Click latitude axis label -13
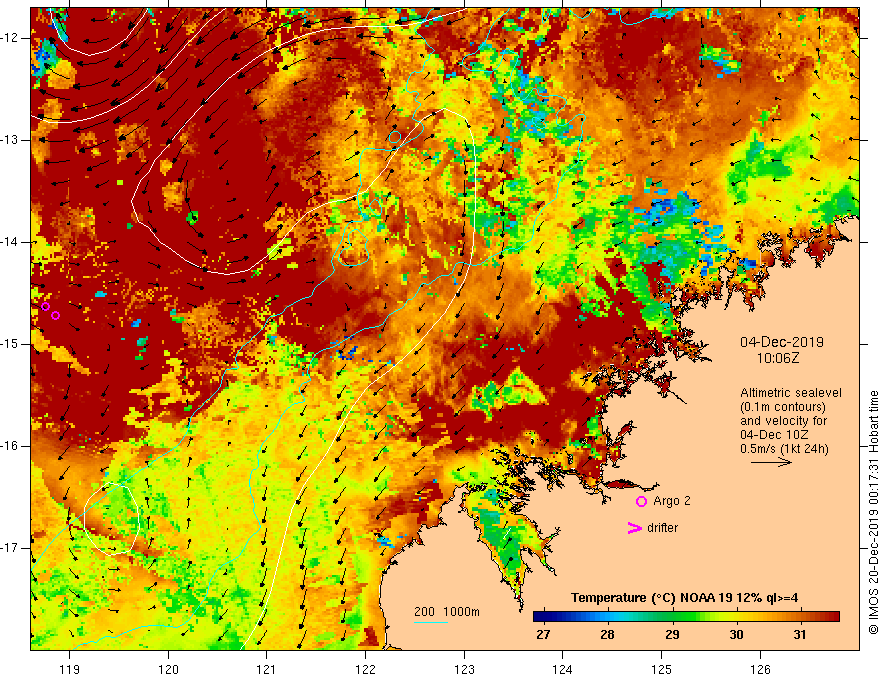Screen dimensions: 880x680 [x=10, y=140]
